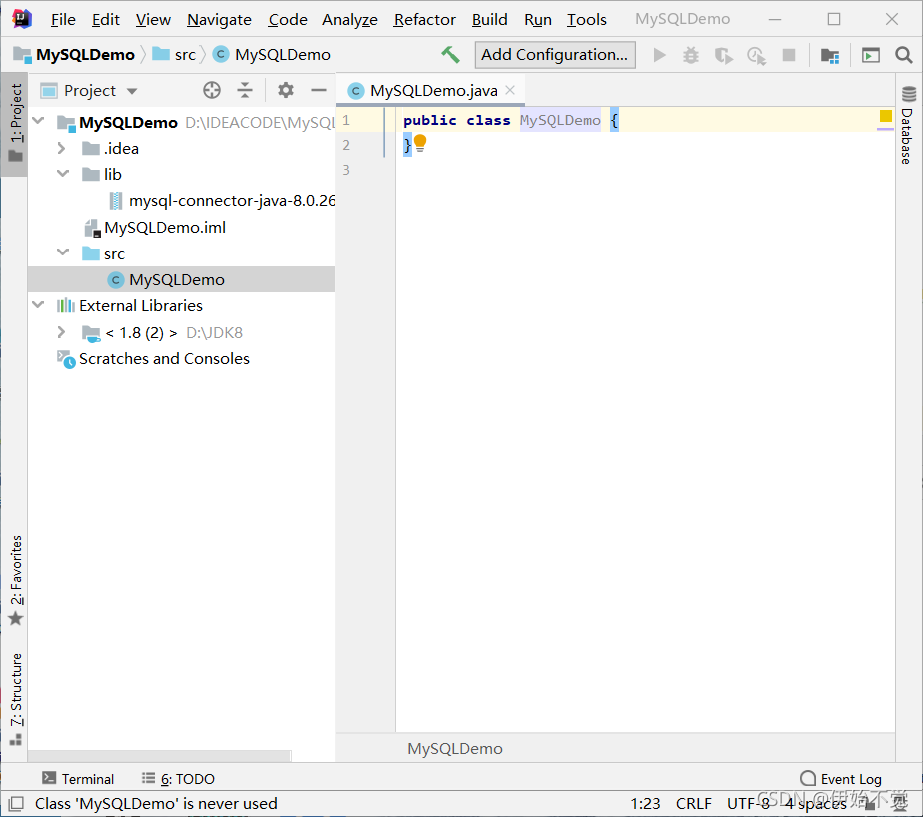The height and width of the screenshot is (817, 923).
Task: Click the CRLF line separator indicator
Action: pyautogui.click(x=693, y=803)
